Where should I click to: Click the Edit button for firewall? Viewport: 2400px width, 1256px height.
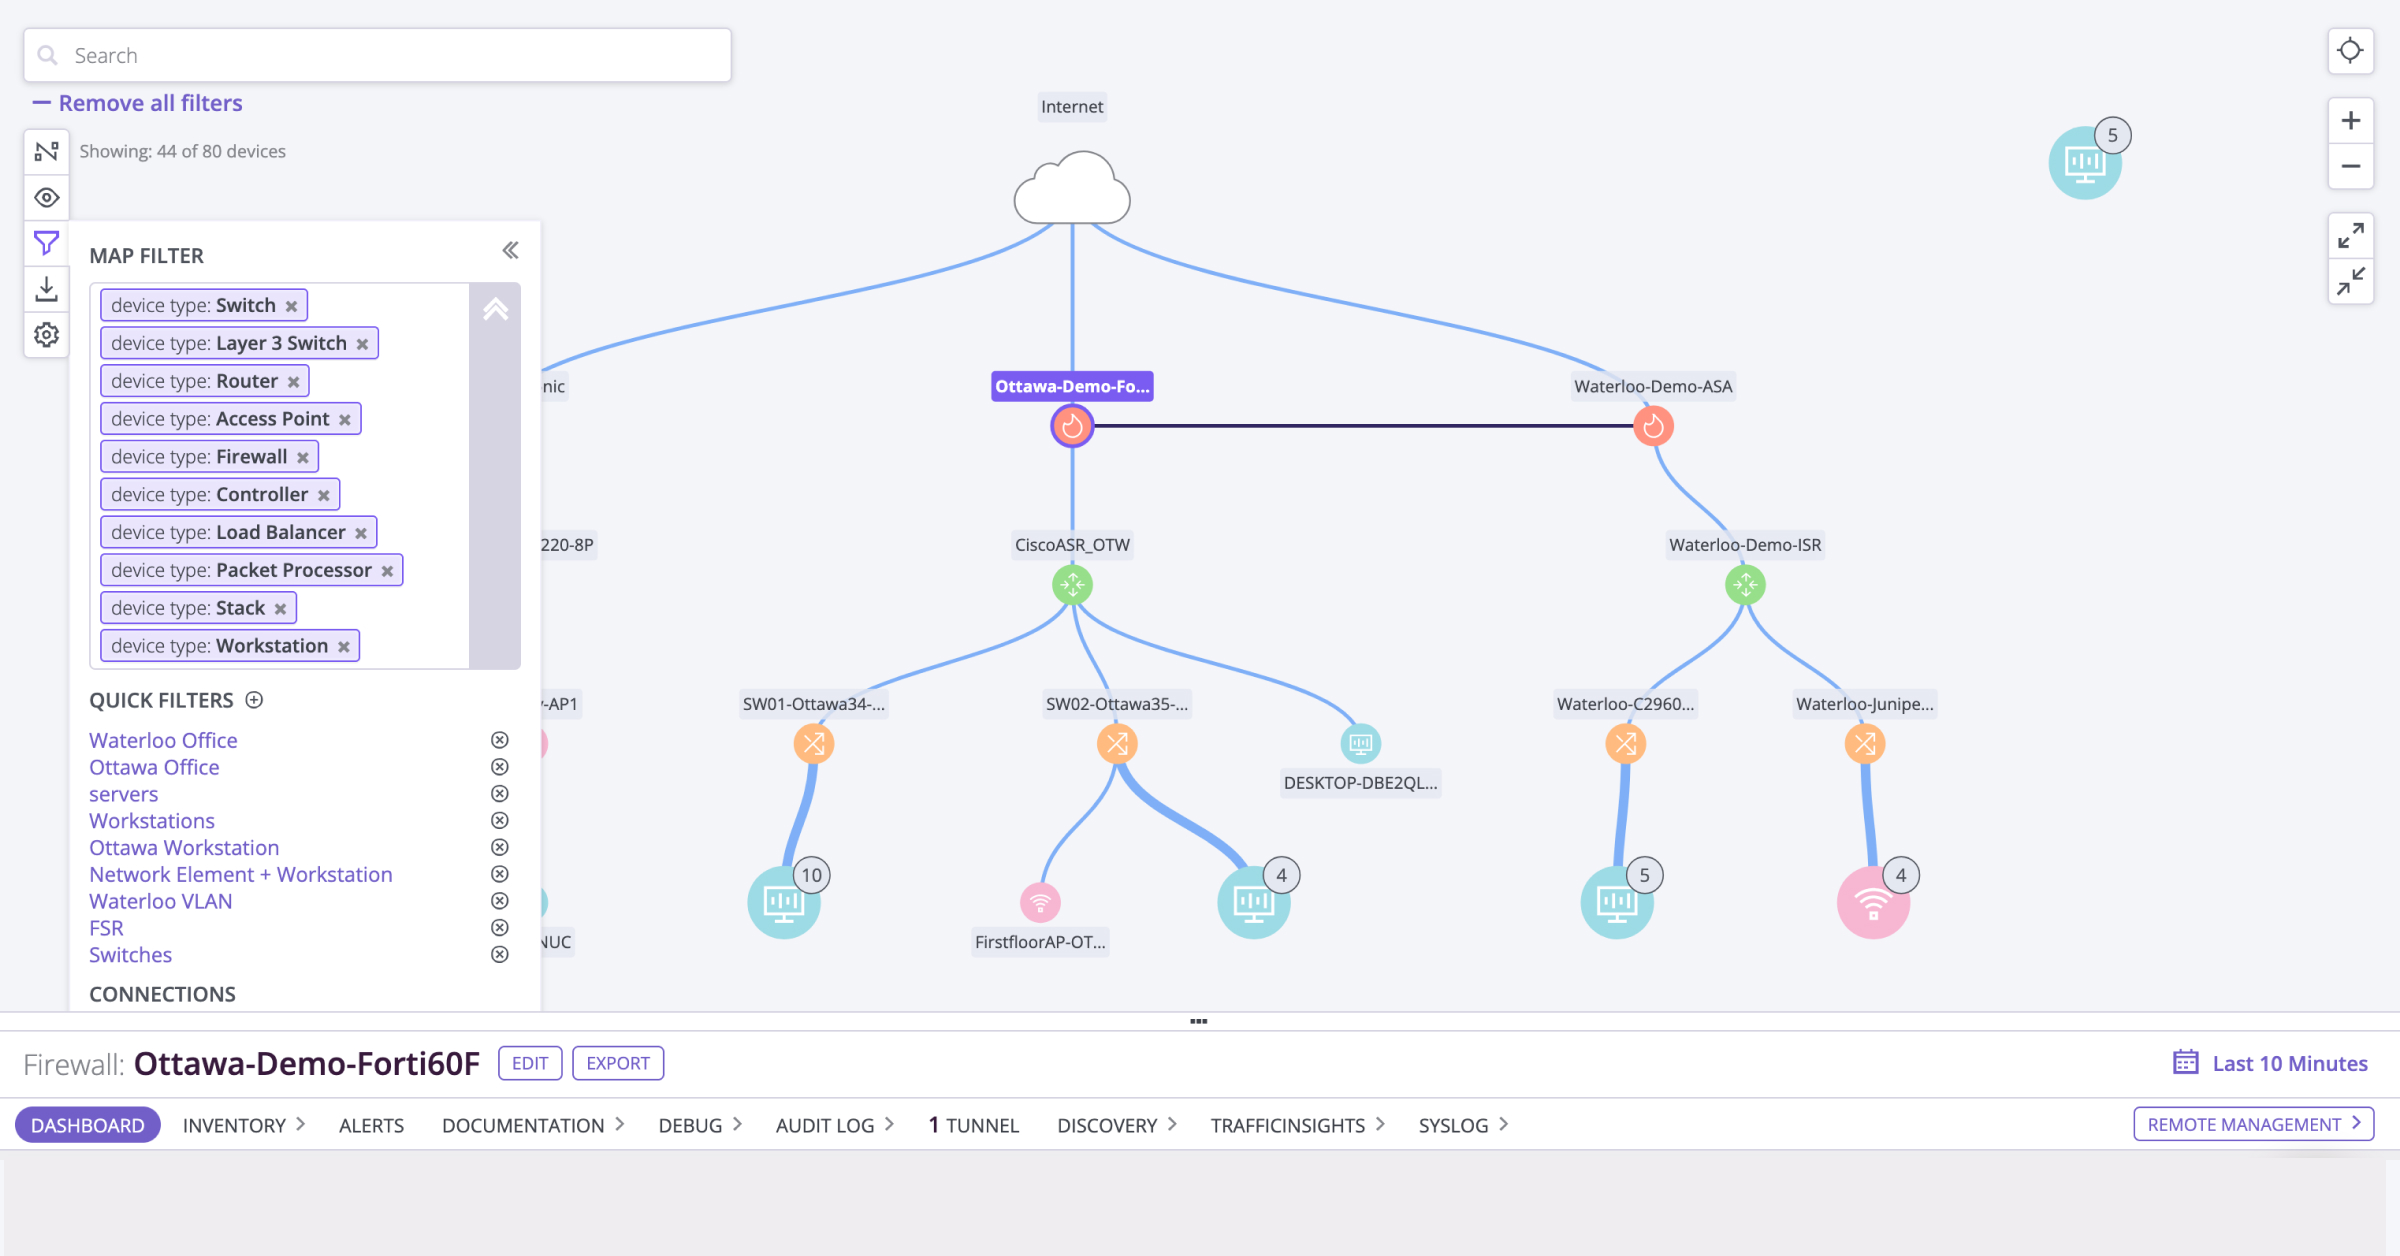[x=530, y=1063]
